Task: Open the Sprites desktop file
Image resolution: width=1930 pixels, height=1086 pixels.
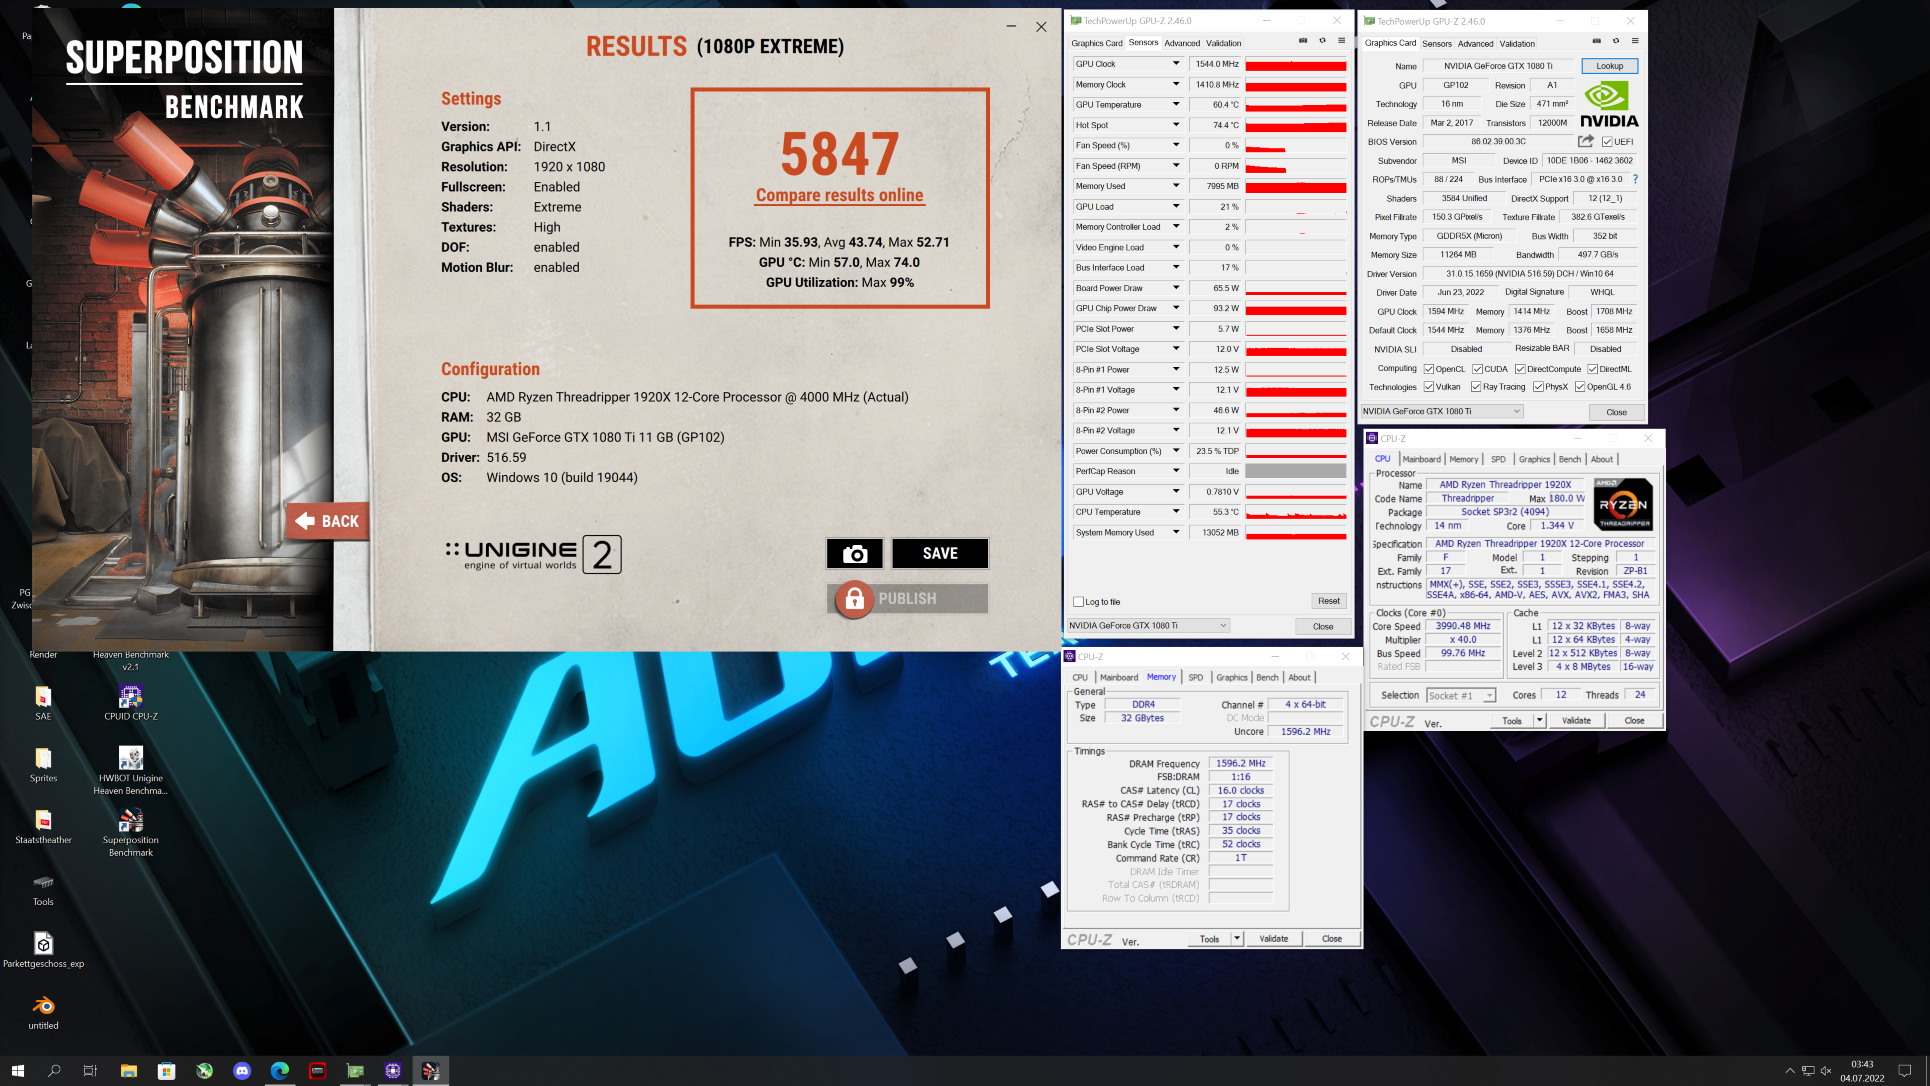Action: [x=43, y=764]
